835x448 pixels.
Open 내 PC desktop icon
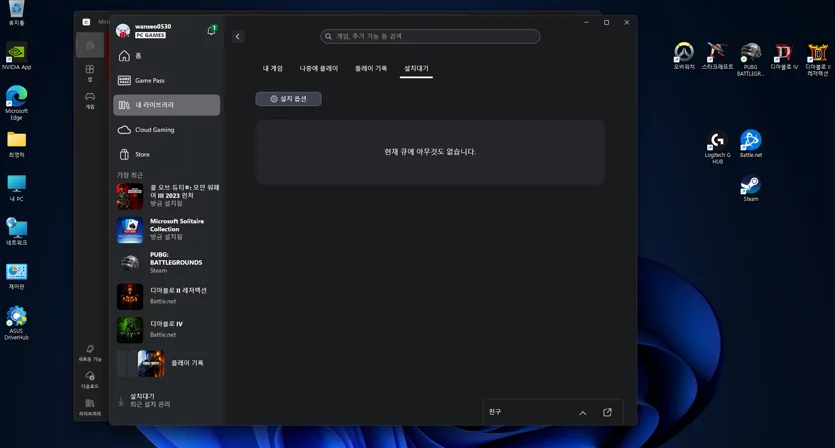coord(17,188)
